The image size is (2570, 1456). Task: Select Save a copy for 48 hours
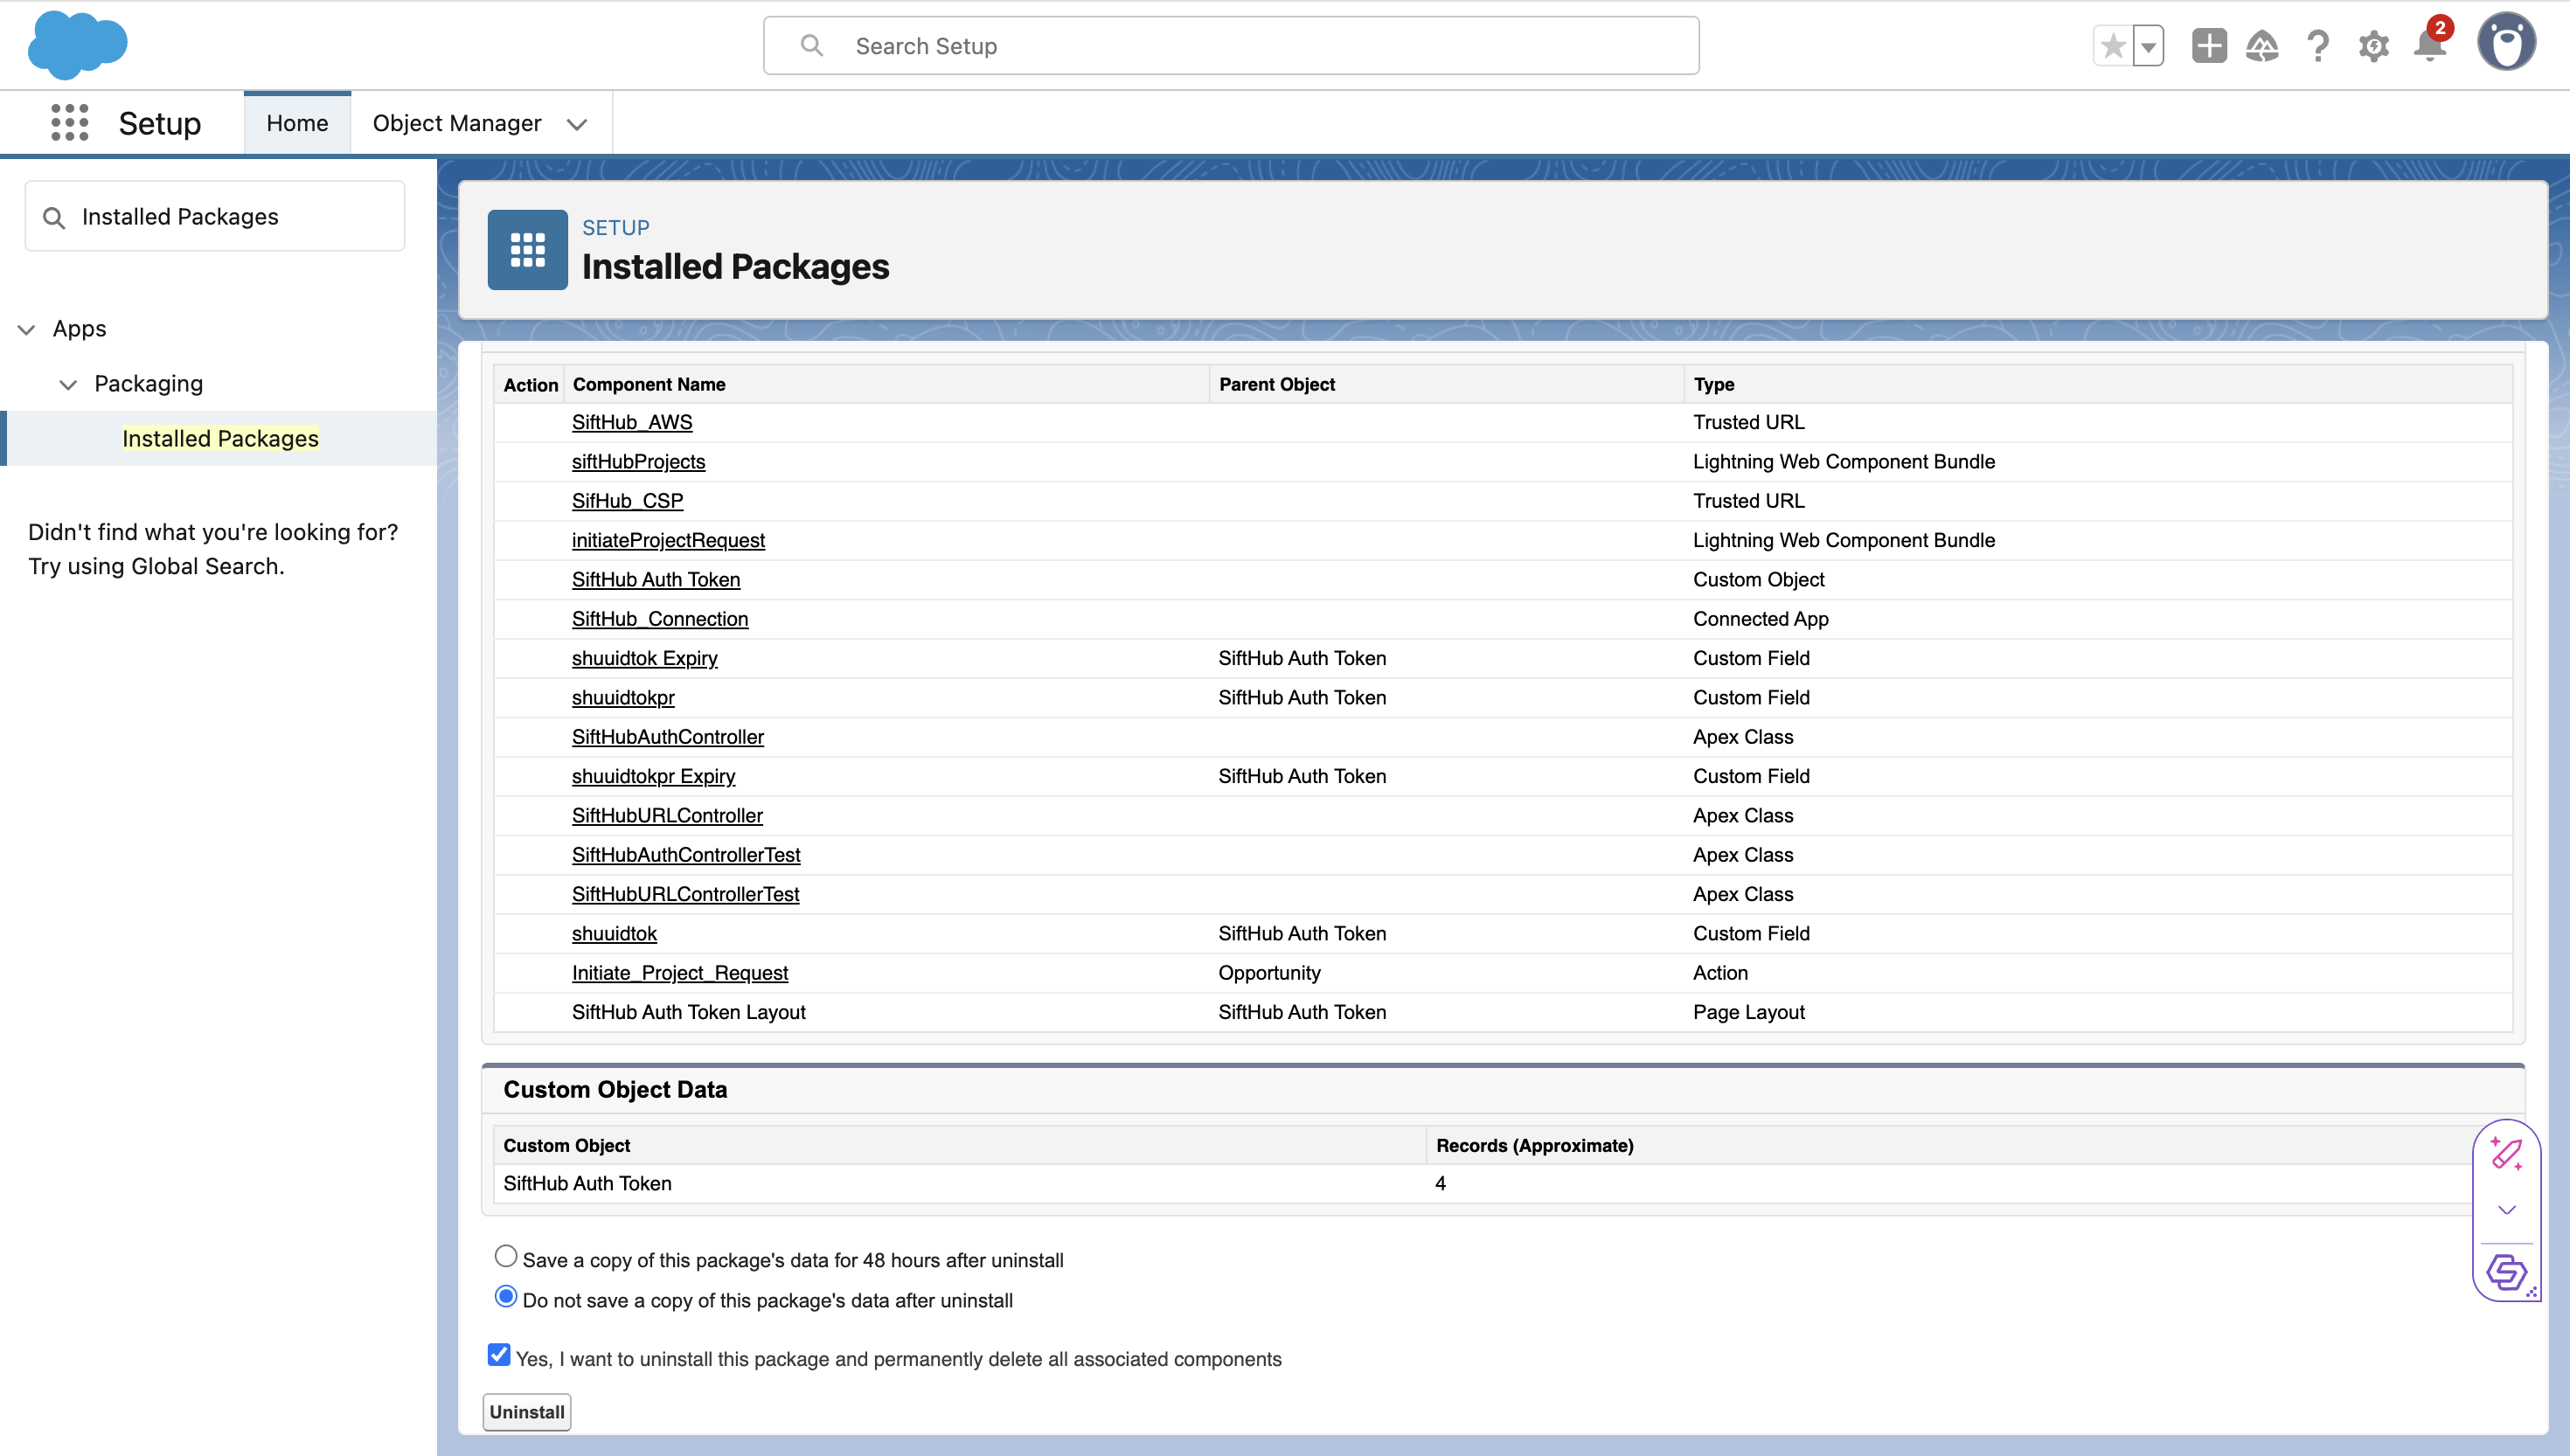(x=506, y=1256)
